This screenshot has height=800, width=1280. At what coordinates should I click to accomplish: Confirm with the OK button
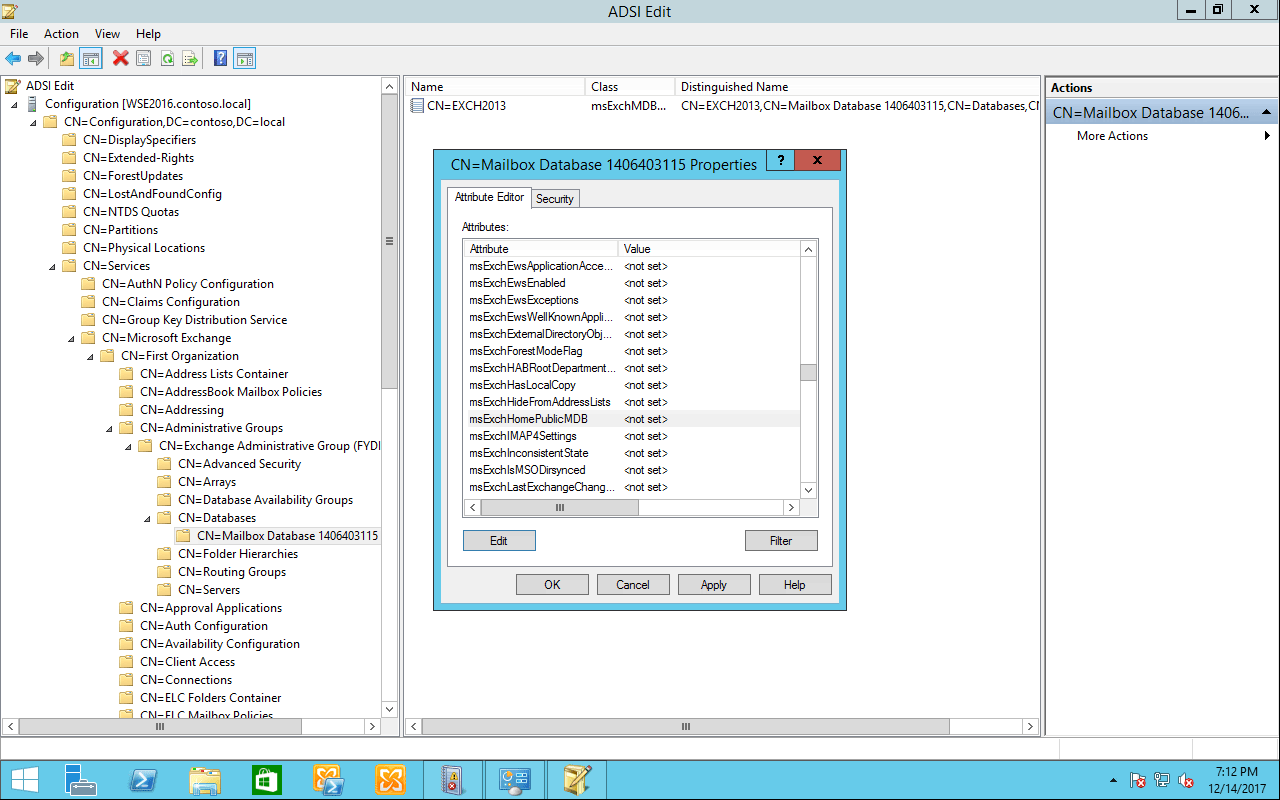click(x=552, y=585)
